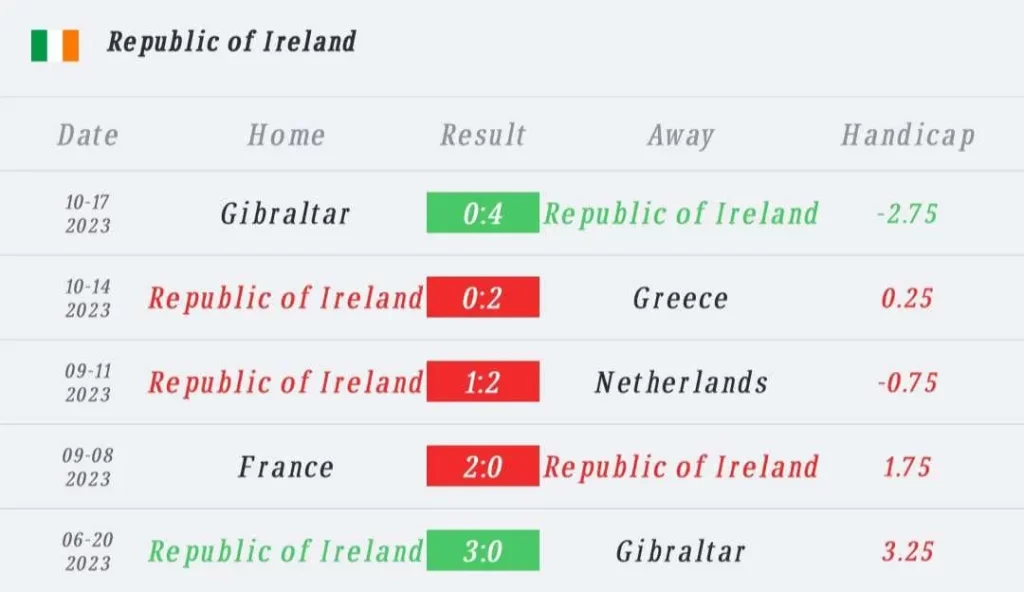Click the Netherlands away team name

pos(681,382)
